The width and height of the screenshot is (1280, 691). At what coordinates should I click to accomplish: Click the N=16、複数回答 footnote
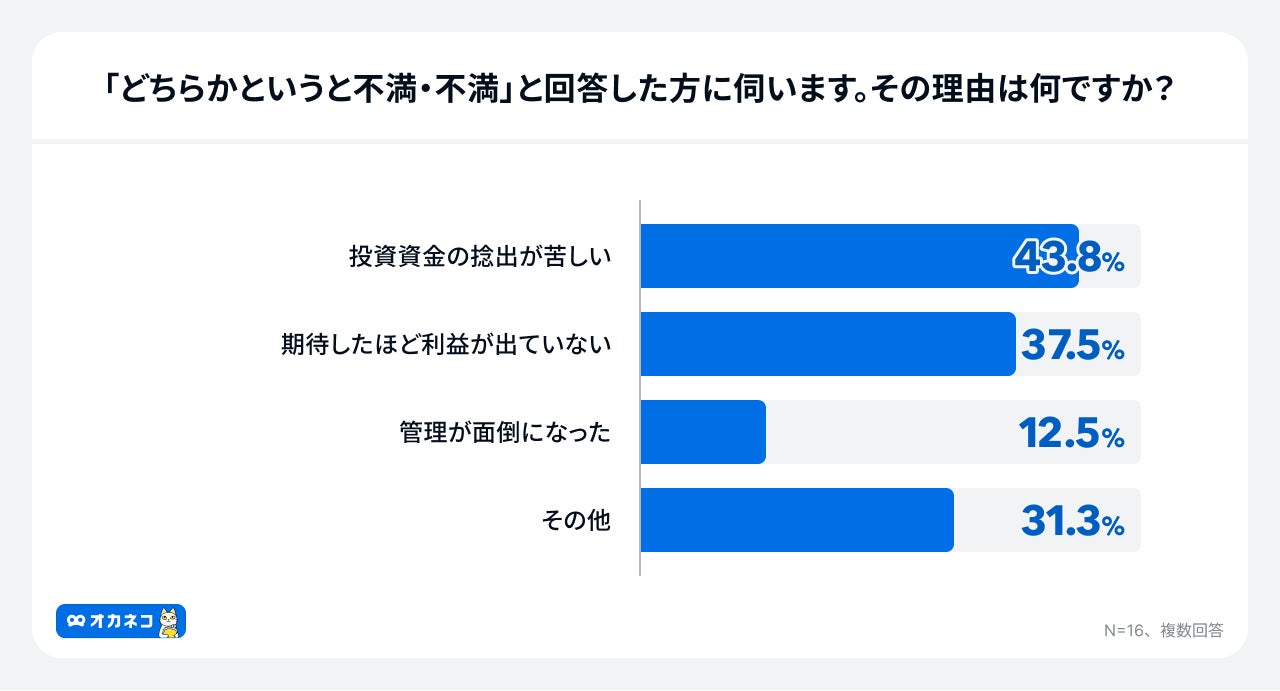(1163, 630)
